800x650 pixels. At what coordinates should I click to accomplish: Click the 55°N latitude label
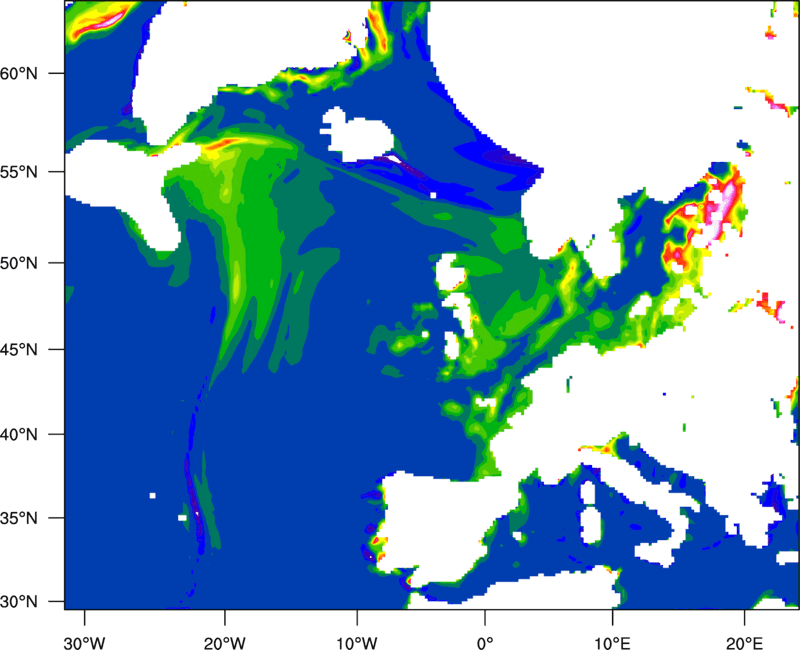click(19, 172)
